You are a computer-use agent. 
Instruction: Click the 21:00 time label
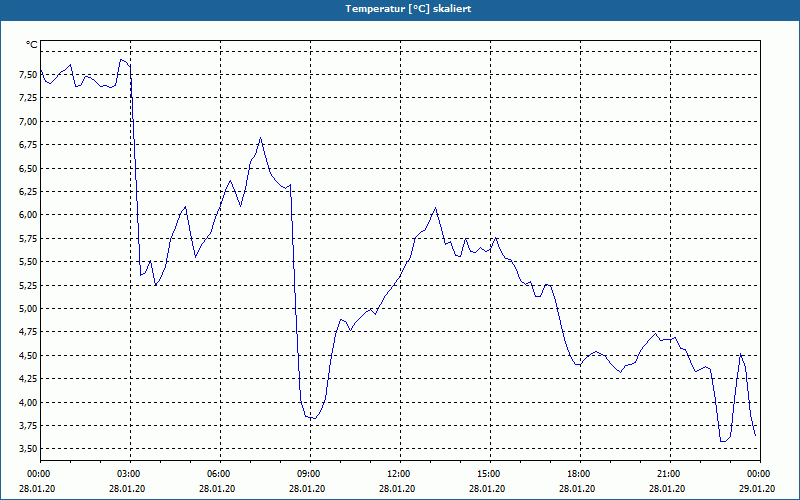click(666, 474)
